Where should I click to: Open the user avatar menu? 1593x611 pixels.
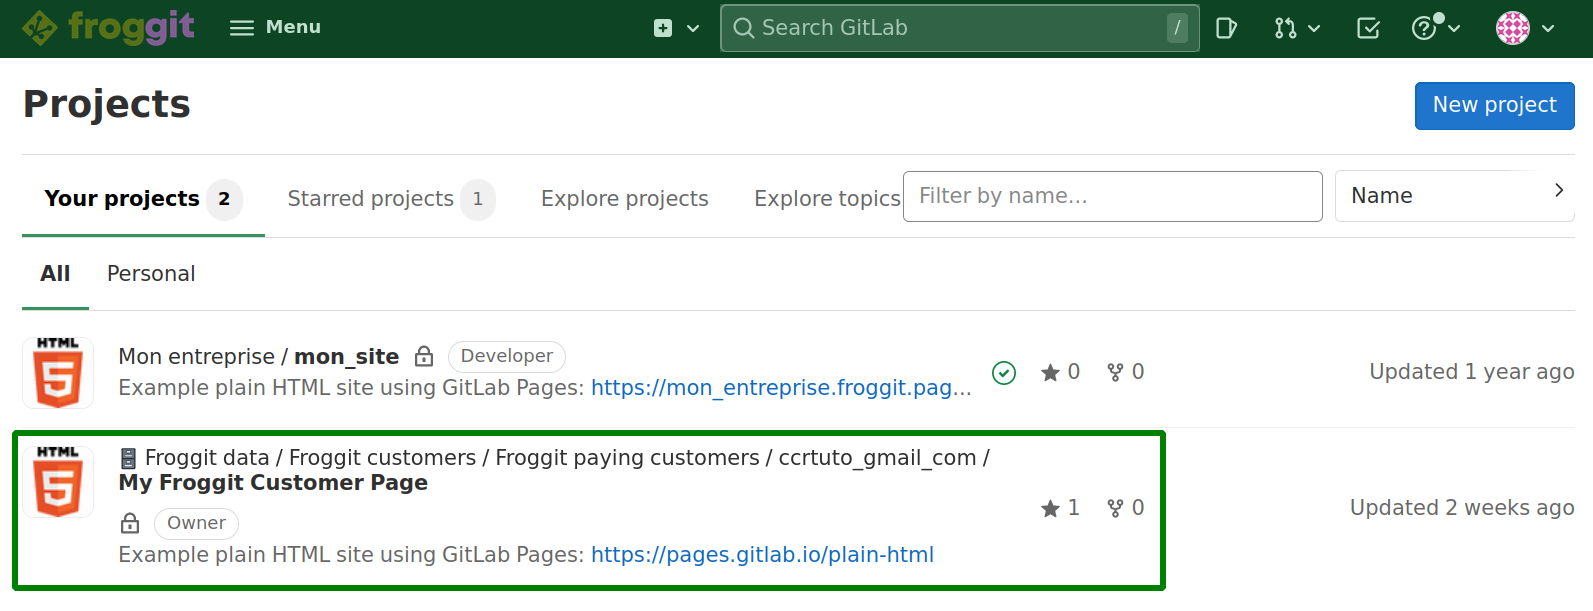click(1525, 28)
